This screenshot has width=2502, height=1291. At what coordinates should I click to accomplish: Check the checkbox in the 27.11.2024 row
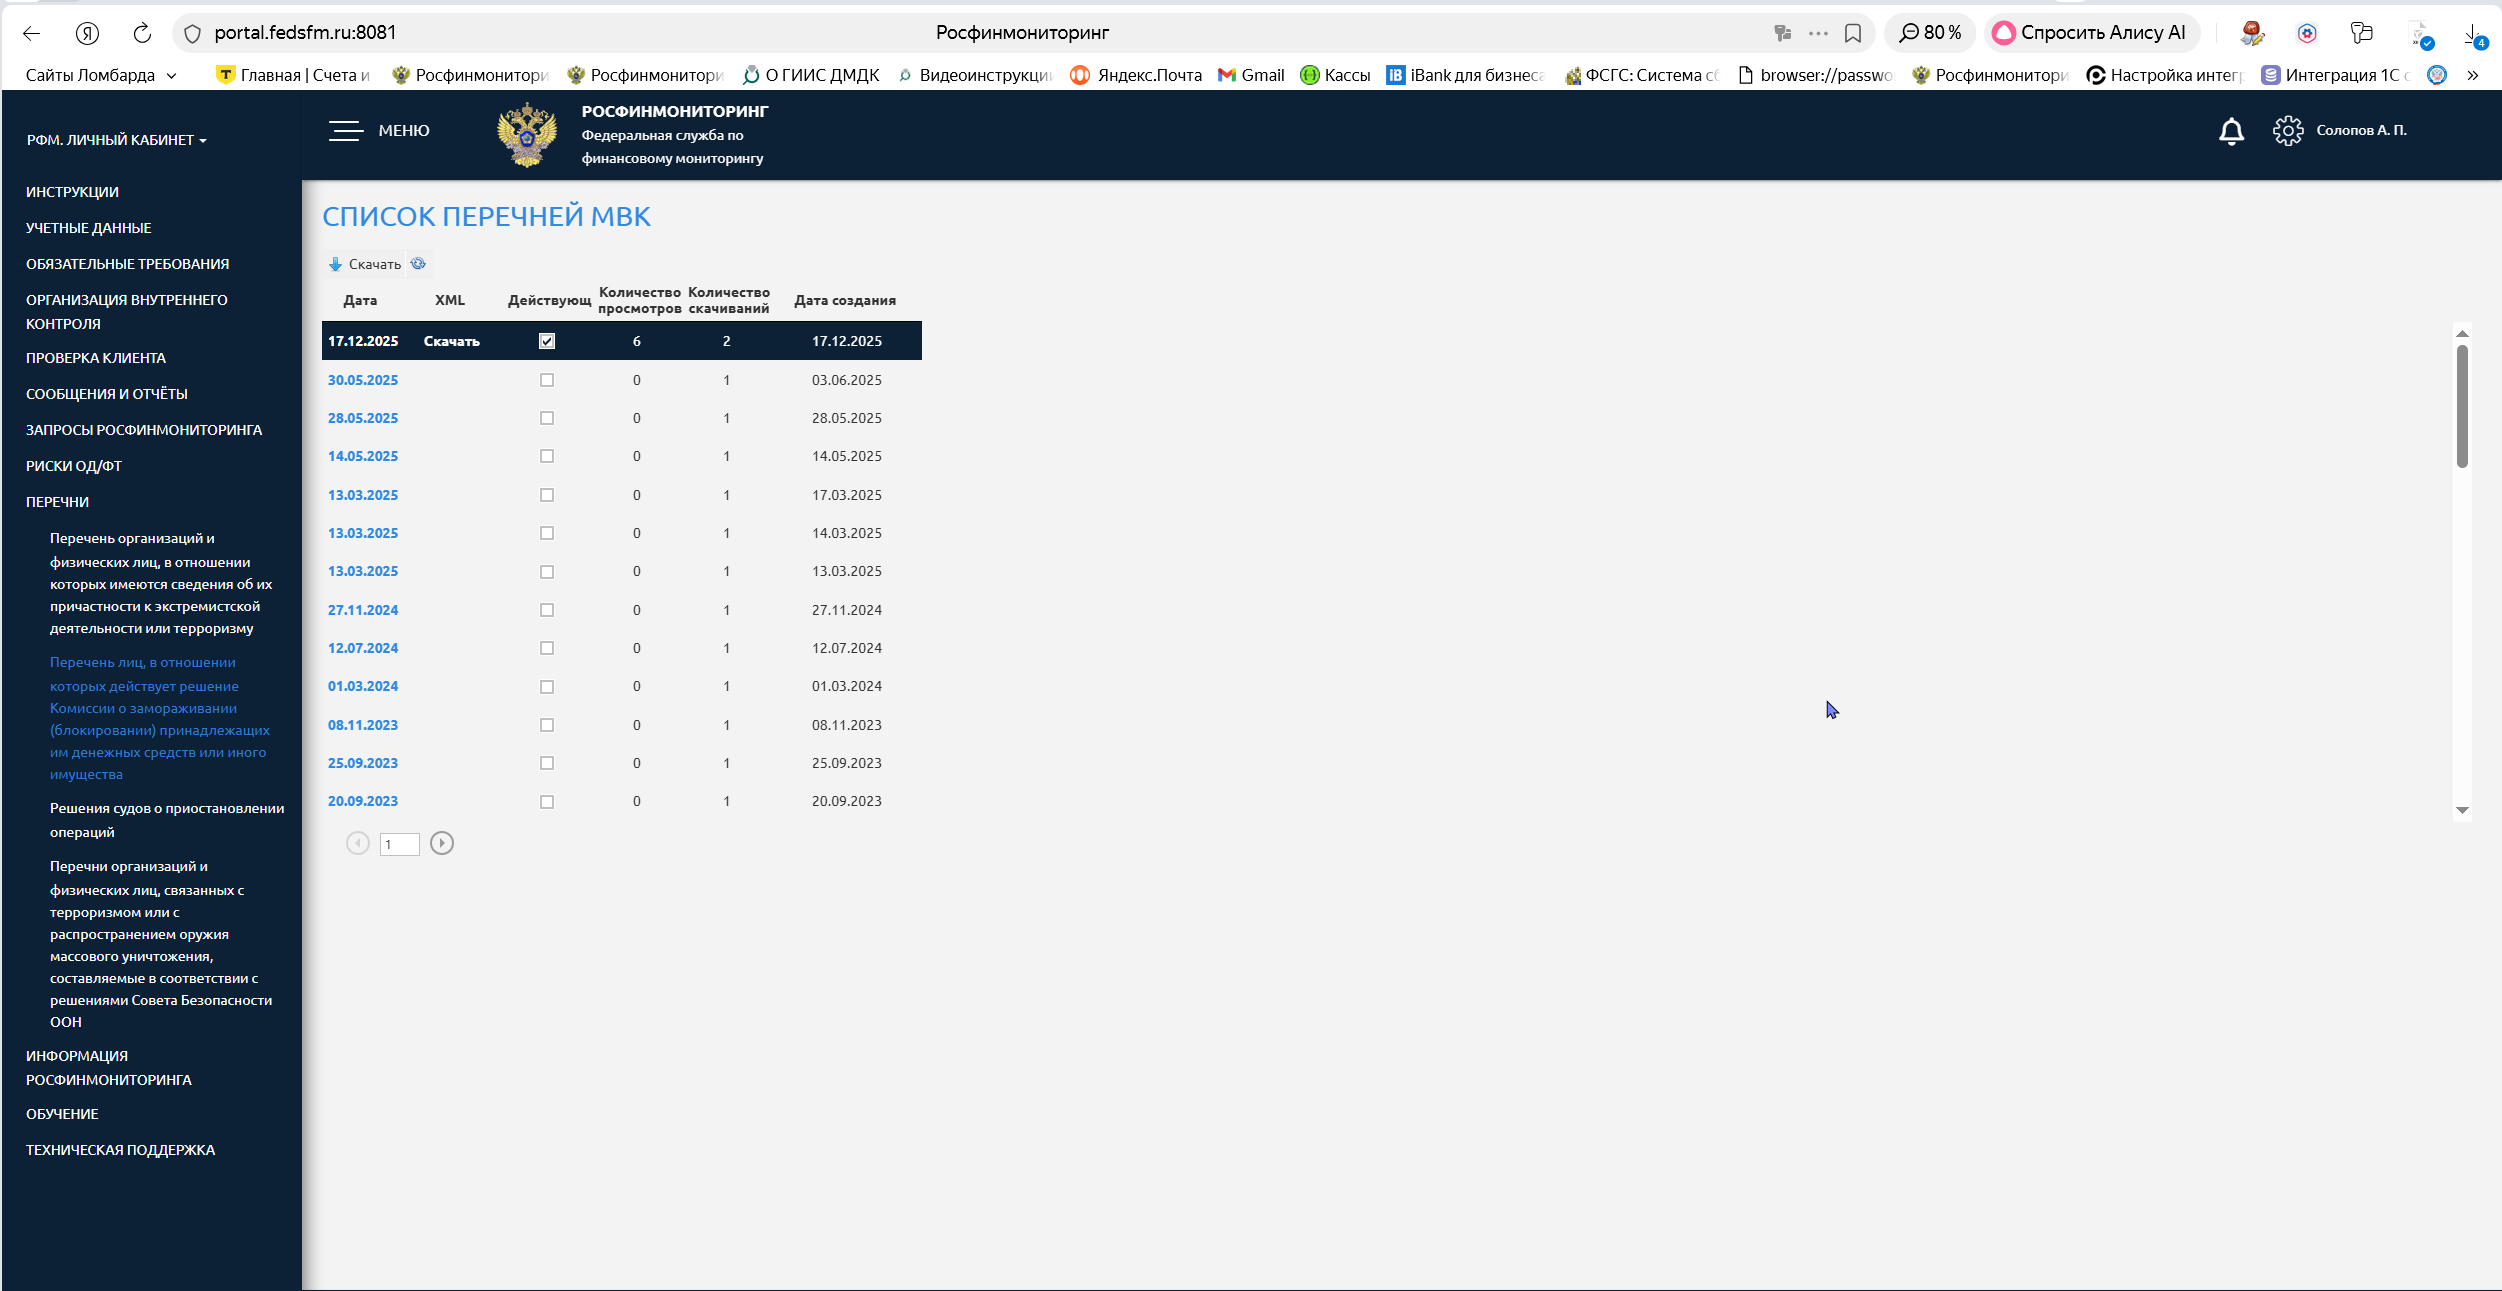pyautogui.click(x=547, y=610)
